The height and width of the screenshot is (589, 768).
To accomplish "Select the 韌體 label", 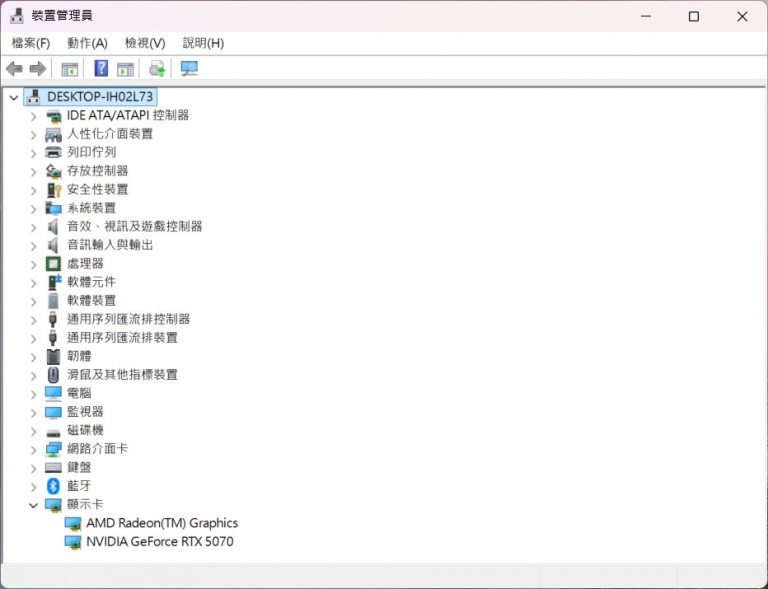I will (79, 356).
